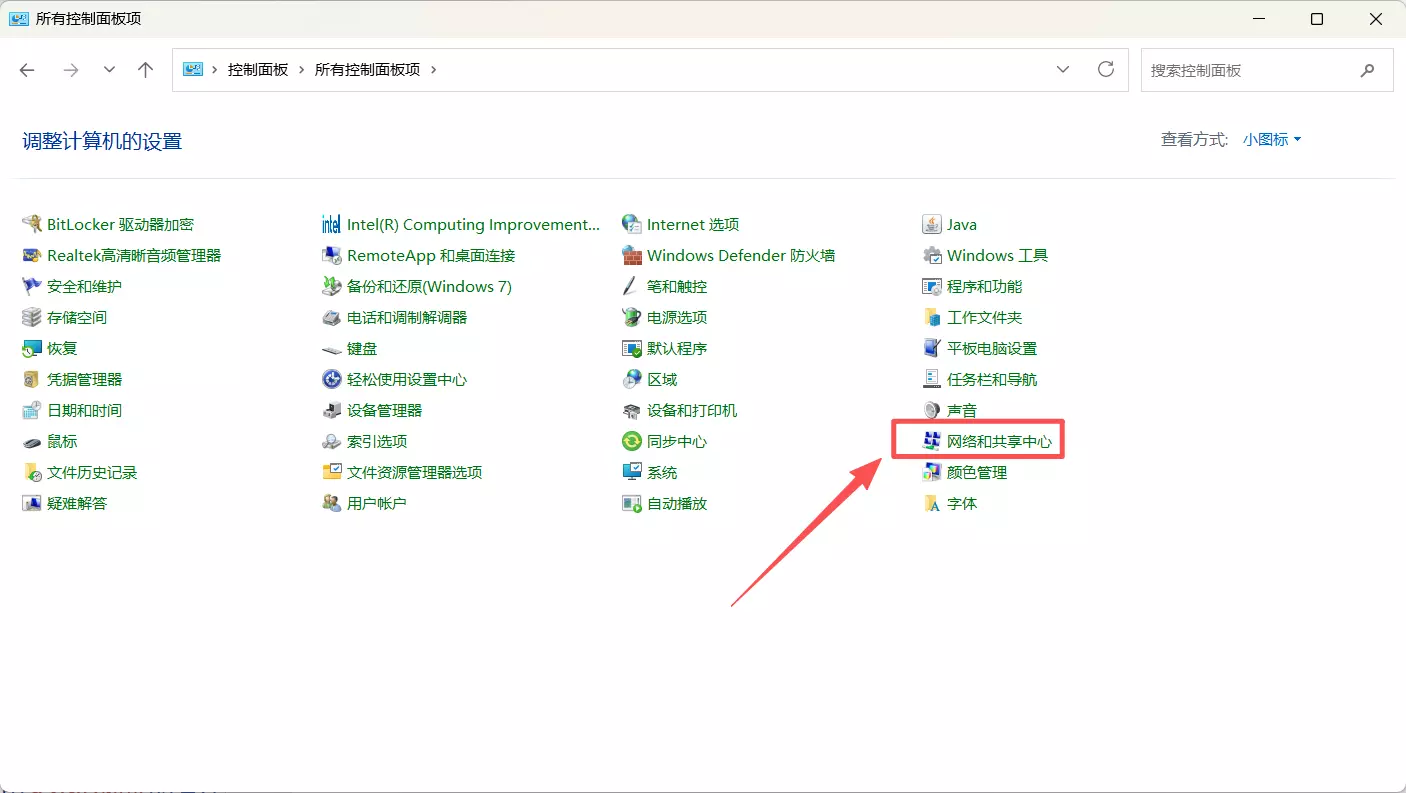Open the 恢复 icon
The height and width of the screenshot is (793, 1406).
[x=31, y=348]
